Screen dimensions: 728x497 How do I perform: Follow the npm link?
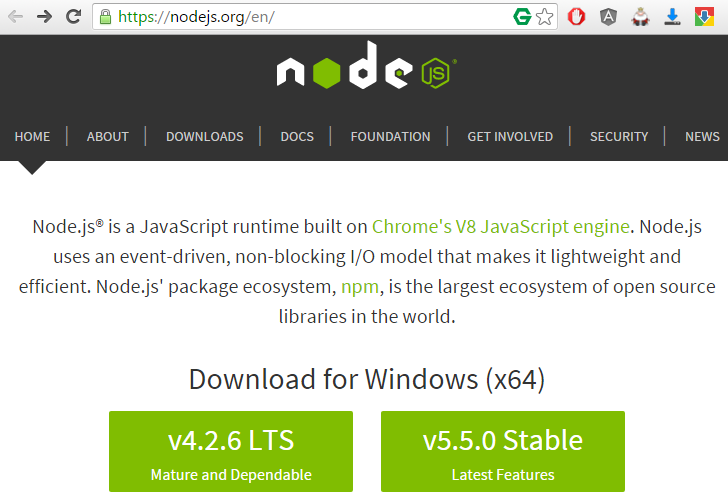[x=360, y=287]
